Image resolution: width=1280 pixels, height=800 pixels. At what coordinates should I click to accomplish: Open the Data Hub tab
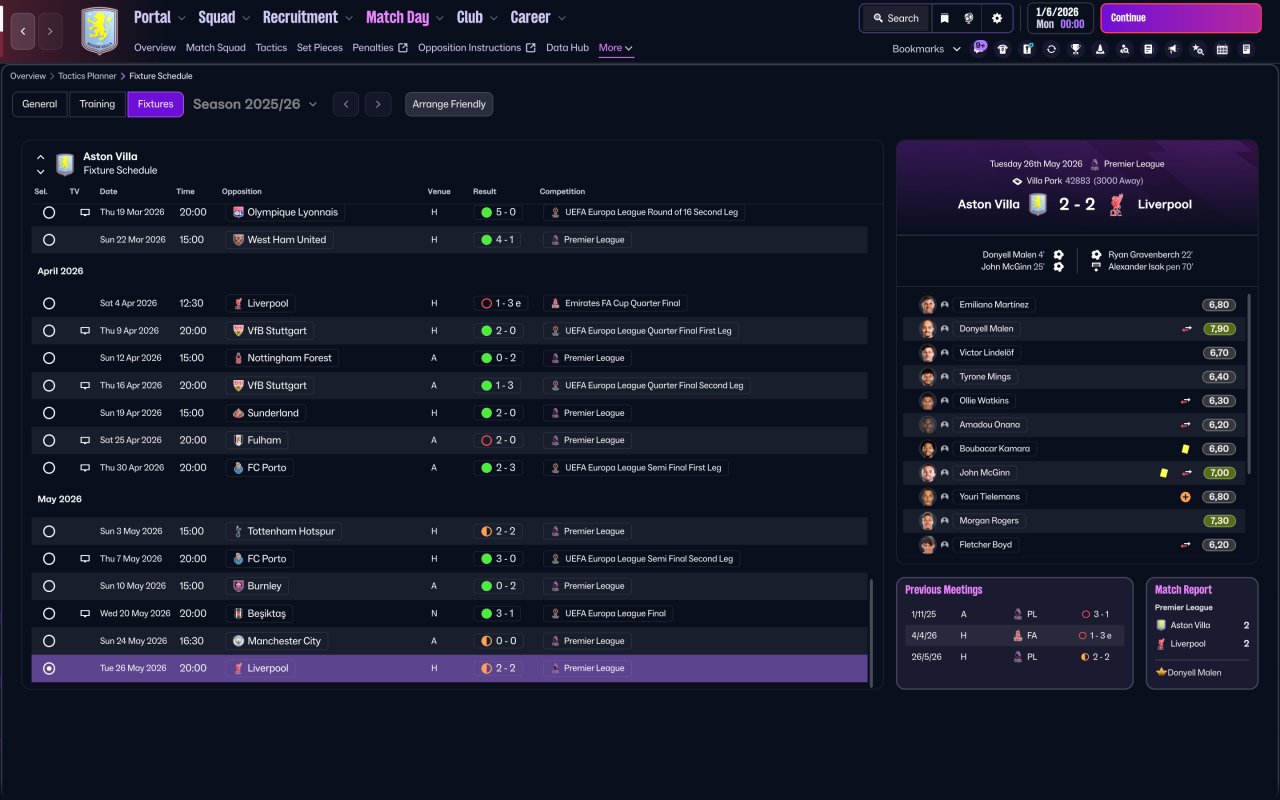tap(567, 48)
